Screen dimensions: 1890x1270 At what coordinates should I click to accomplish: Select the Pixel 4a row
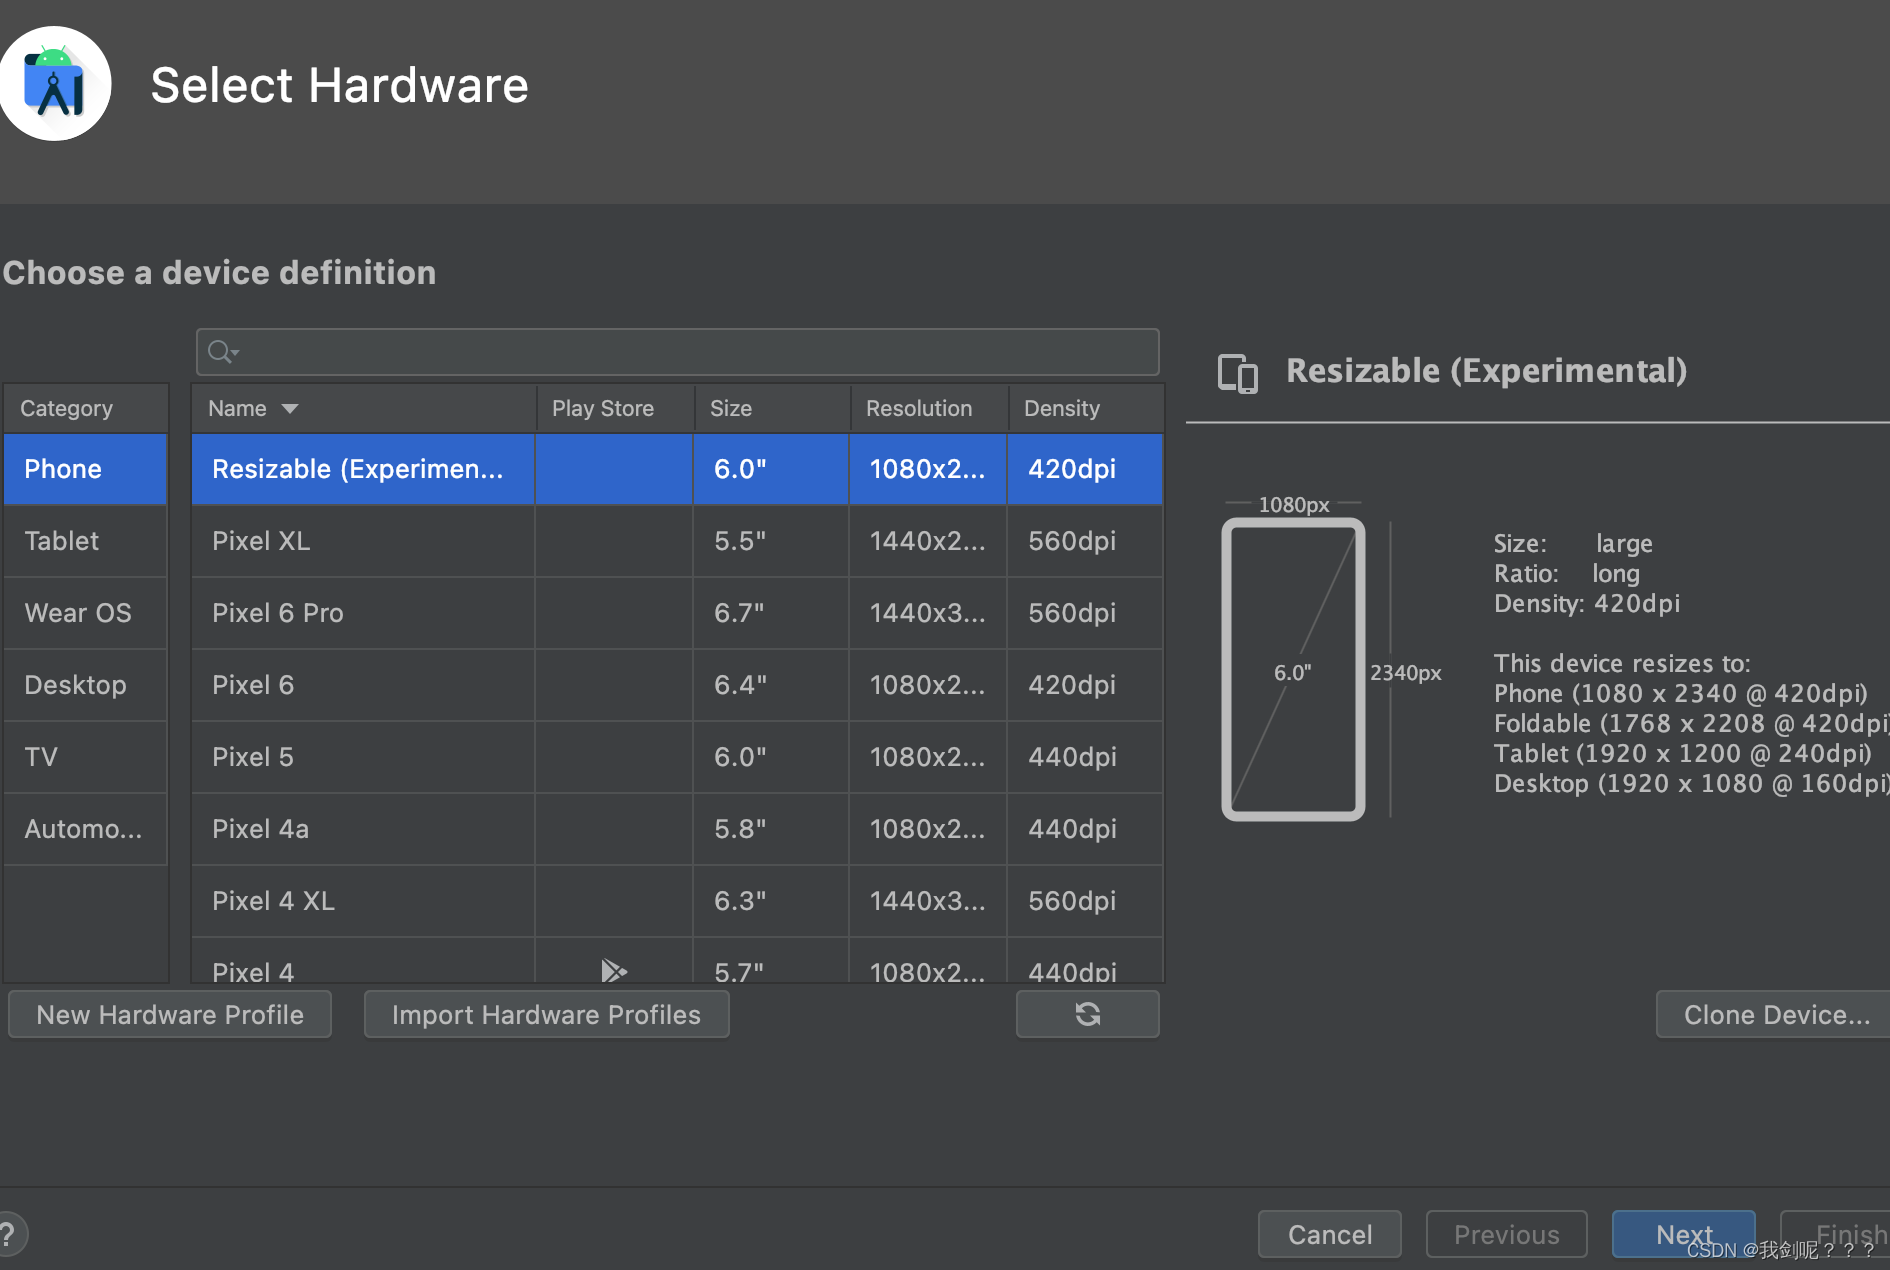[x=677, y=829]
